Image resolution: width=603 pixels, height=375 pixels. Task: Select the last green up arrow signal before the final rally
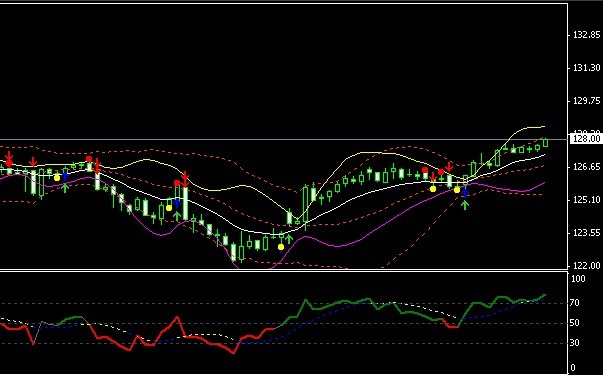click(465, 205)
